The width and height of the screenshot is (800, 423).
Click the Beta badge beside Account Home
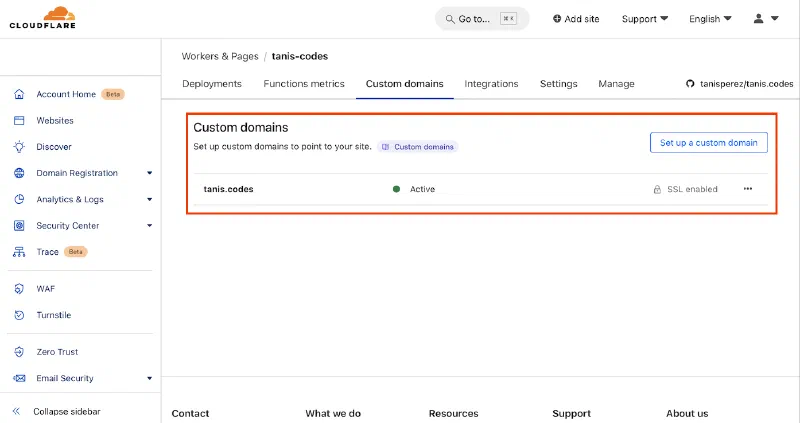[113, 94]
